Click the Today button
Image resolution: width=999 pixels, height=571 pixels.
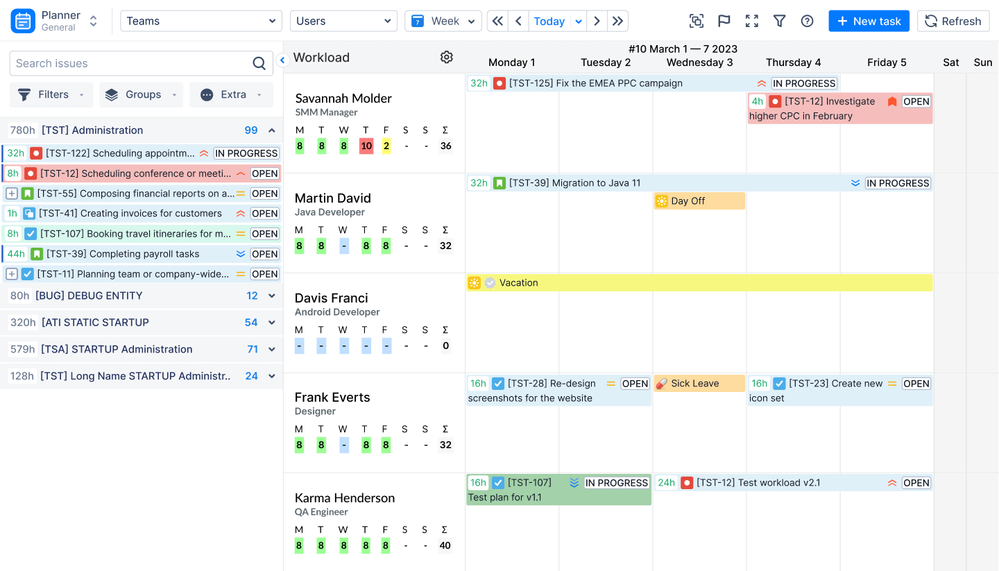[x=549, y=21]
